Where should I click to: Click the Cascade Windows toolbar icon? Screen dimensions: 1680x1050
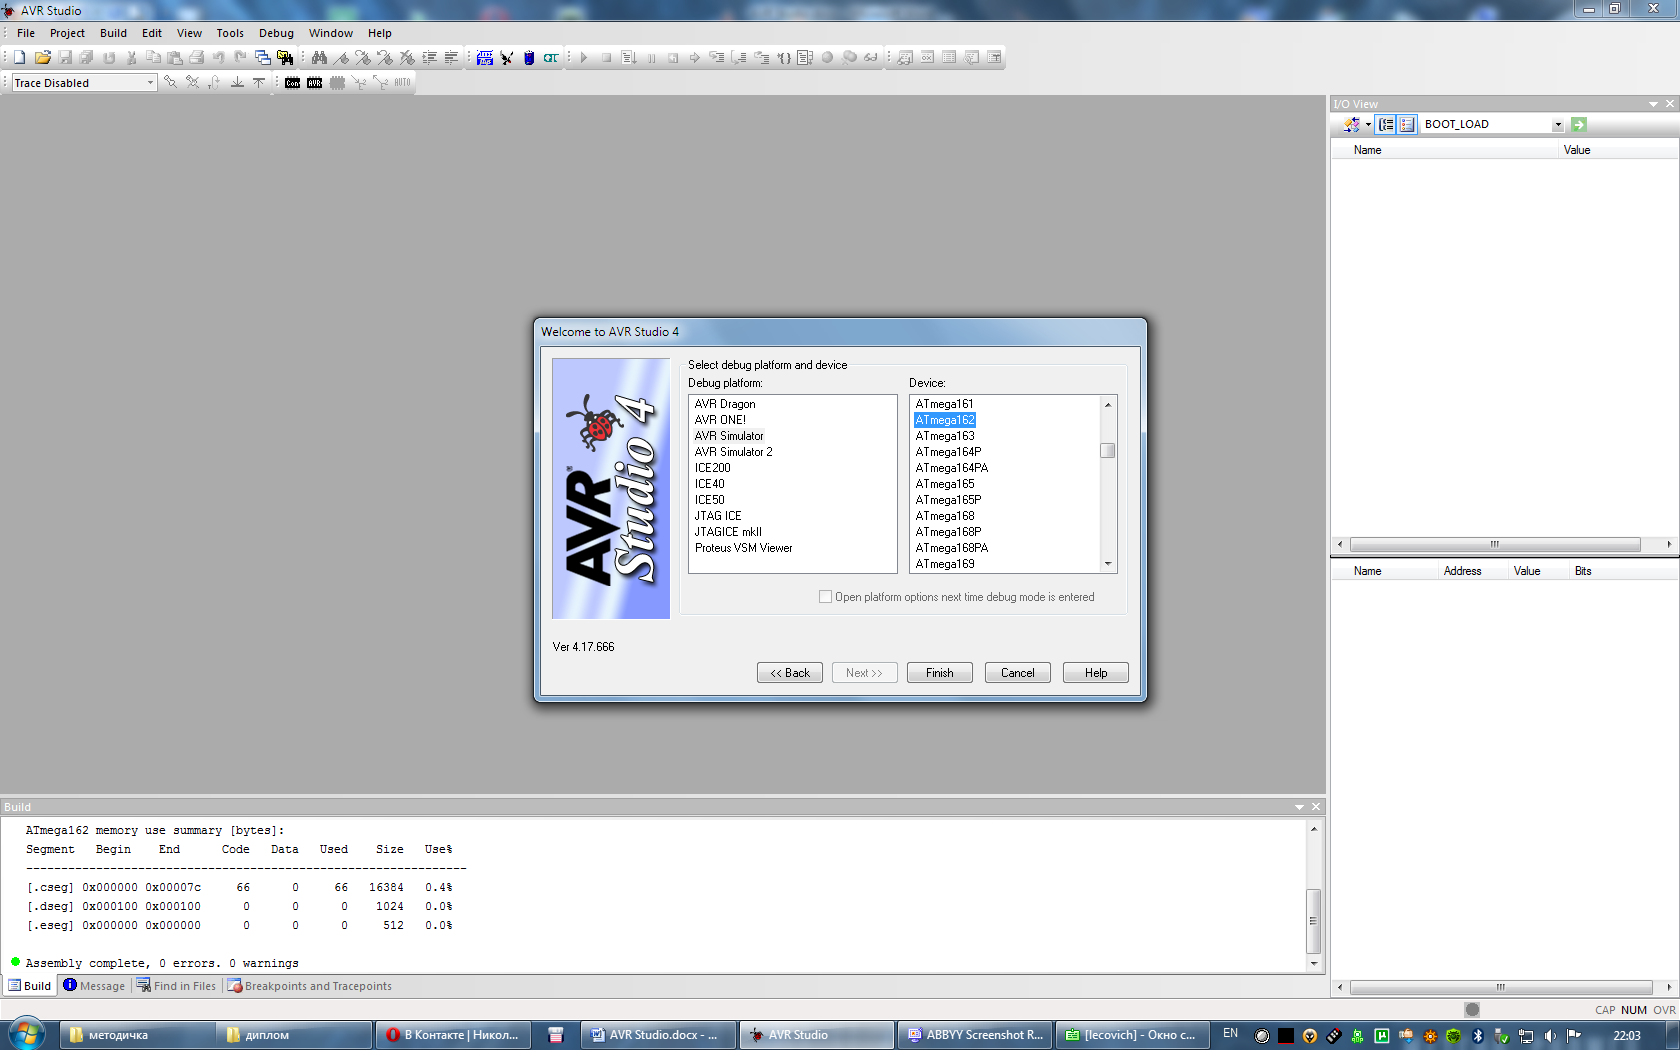click(x=263, y=58)
